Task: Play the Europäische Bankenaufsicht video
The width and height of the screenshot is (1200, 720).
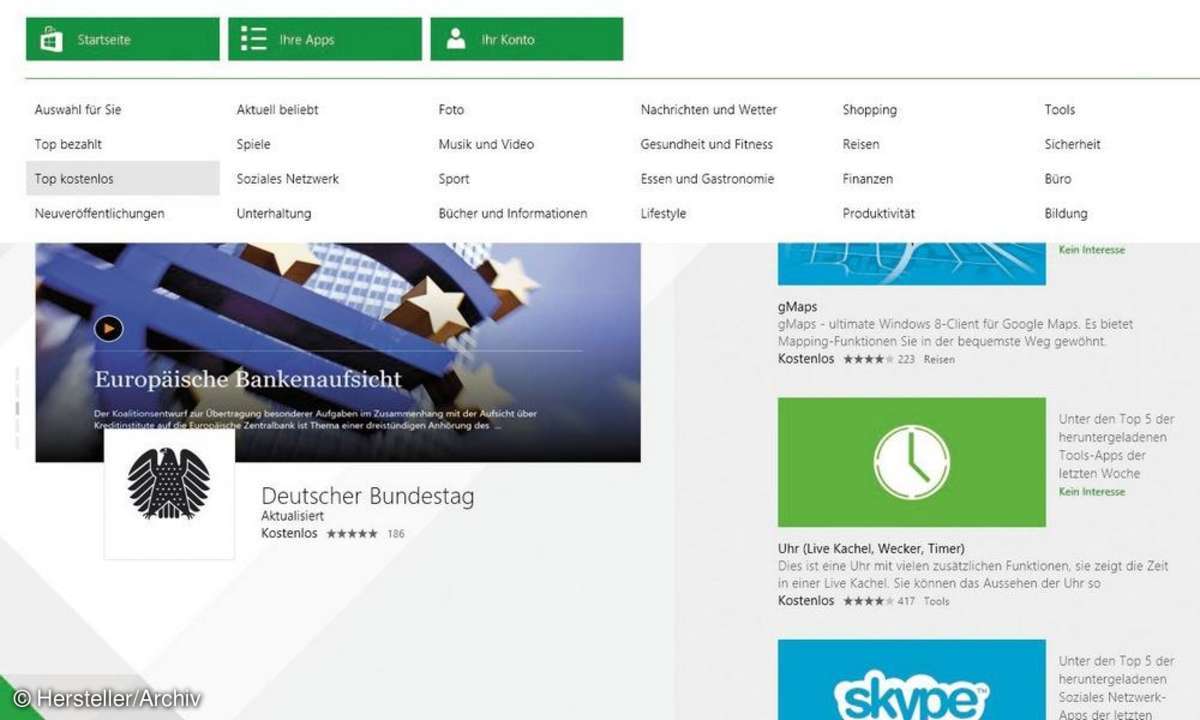Action: coord(108,327)
